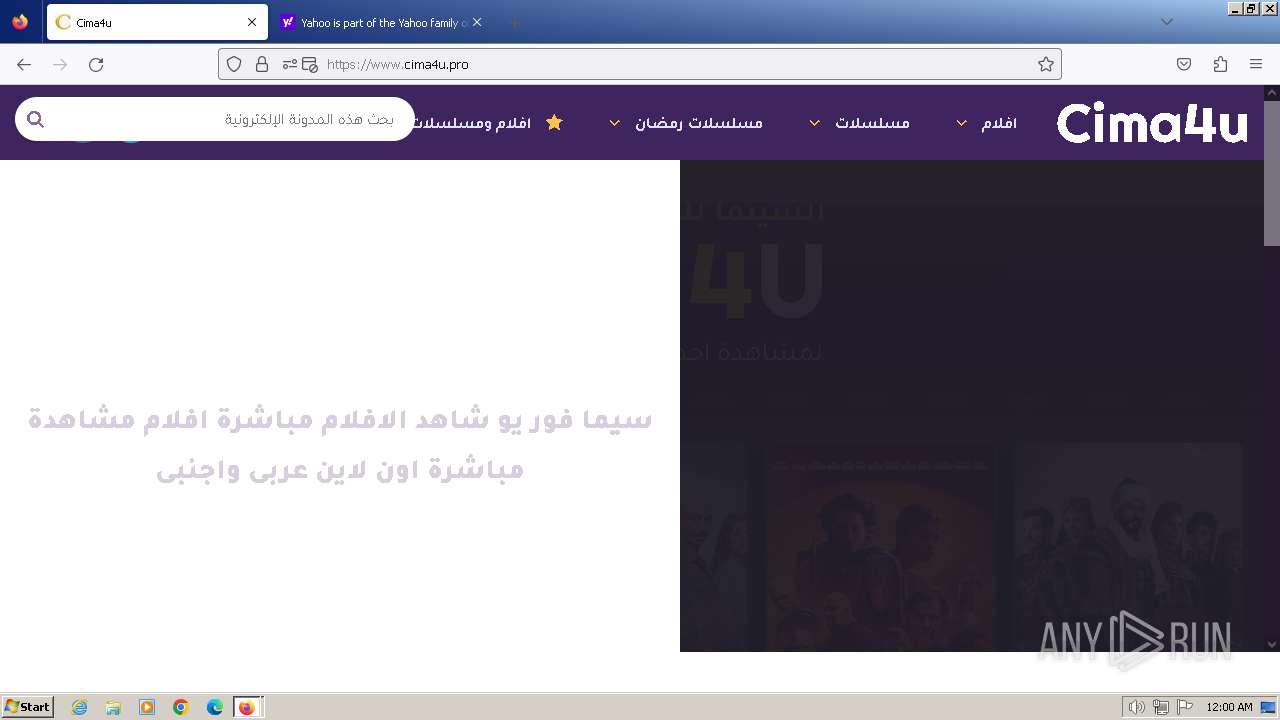Launch Windows Media Player from the taskbar
1280x720 pixels.
147,707
